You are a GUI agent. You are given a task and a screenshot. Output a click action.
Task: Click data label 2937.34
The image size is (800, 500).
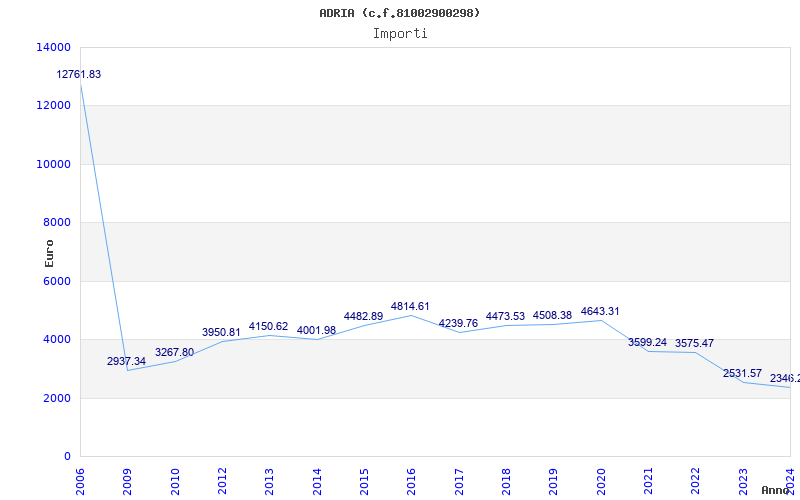[x=126, y=361]
